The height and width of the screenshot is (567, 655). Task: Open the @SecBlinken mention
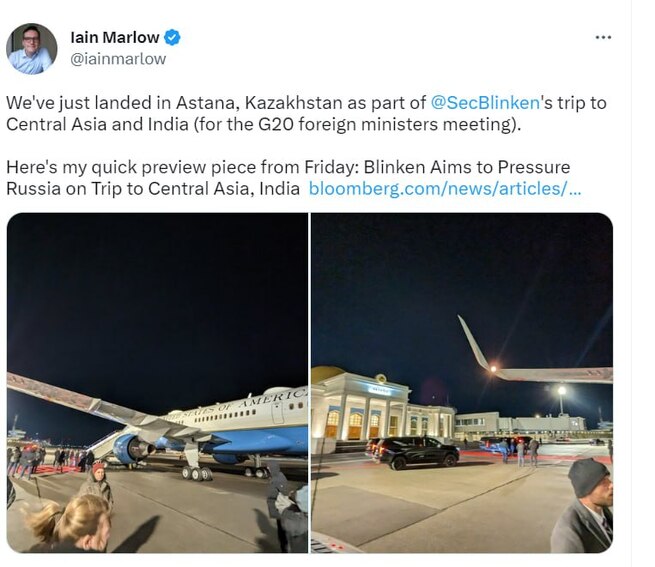click(485, 103)
